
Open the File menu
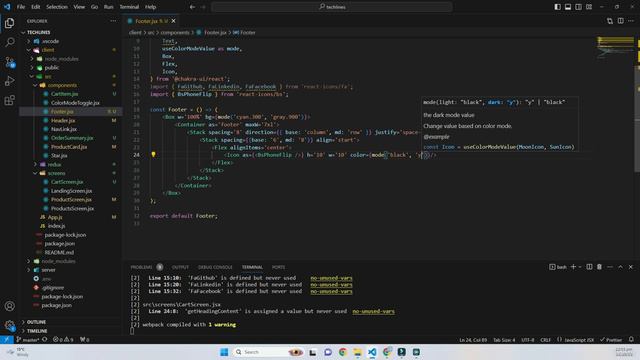(21, 7)
